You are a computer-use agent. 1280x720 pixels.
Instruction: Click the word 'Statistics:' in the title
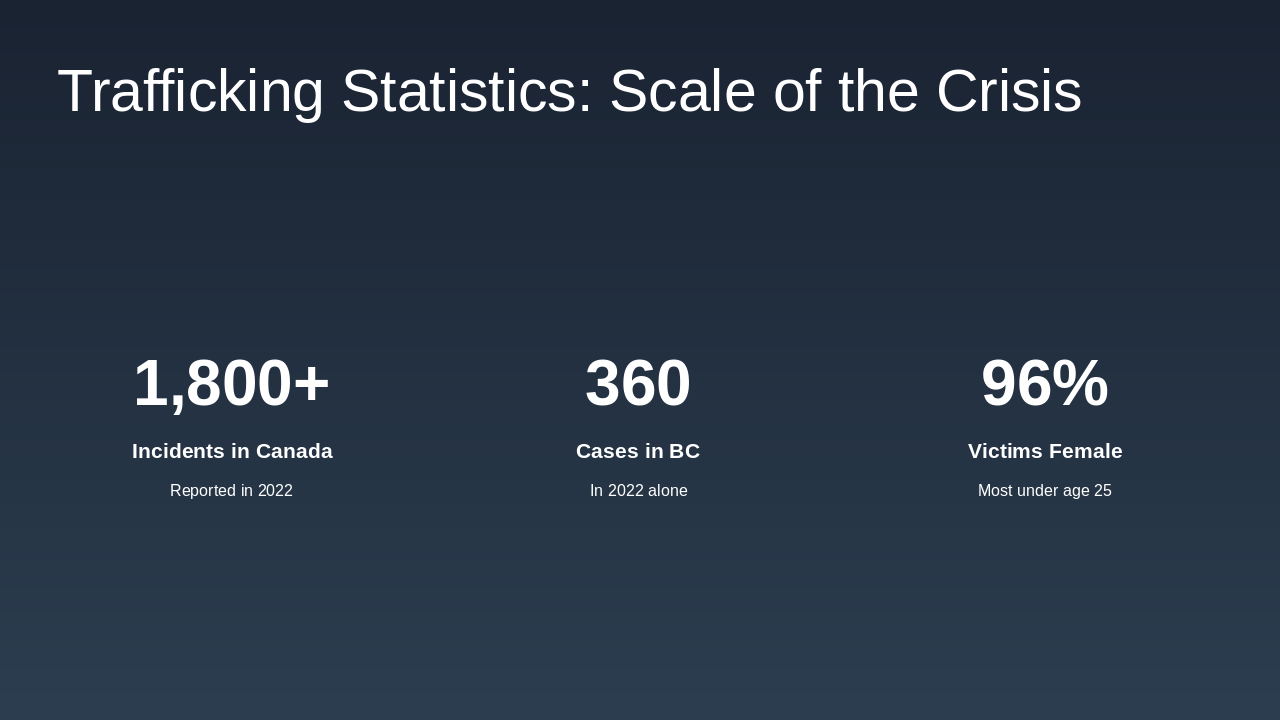click(467, 91)
